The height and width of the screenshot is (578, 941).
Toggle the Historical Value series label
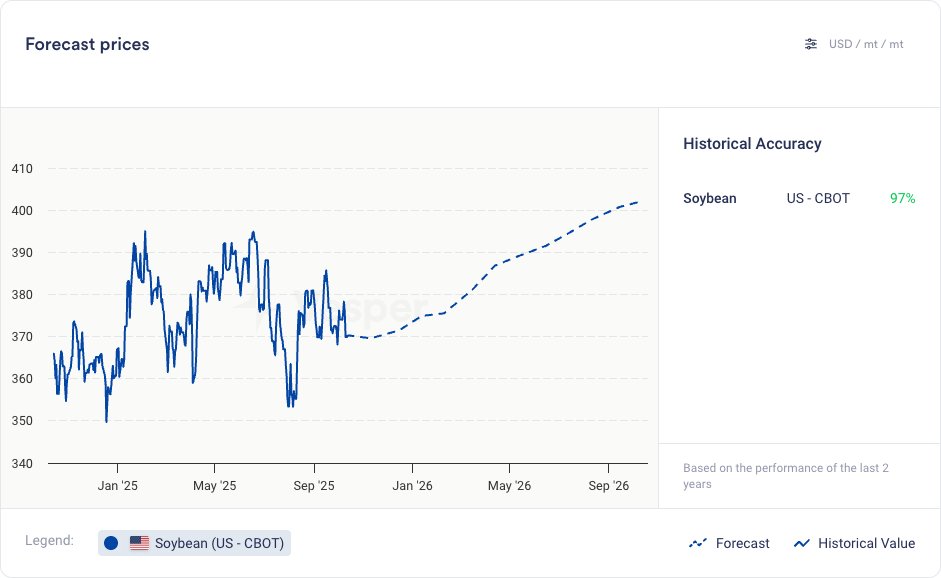[x=866, y=543]
